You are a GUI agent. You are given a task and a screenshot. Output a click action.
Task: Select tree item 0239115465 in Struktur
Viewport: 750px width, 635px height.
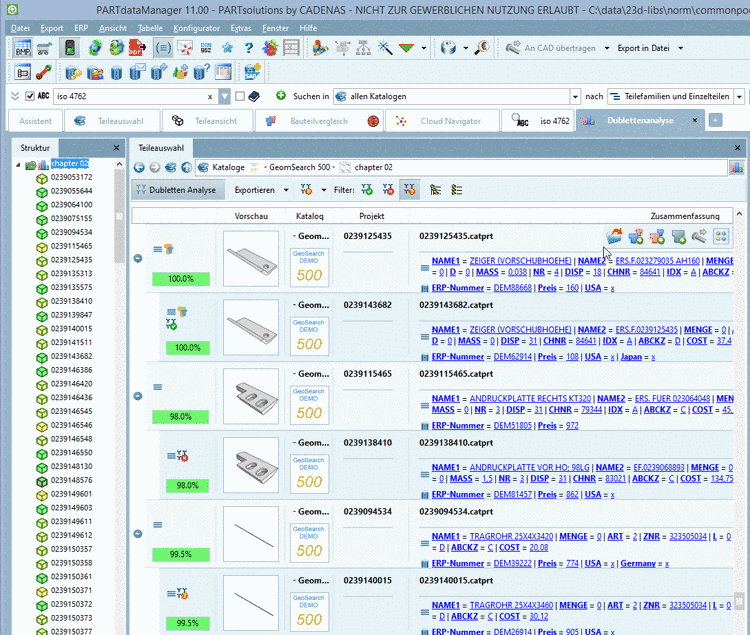[x=71, y=246]
